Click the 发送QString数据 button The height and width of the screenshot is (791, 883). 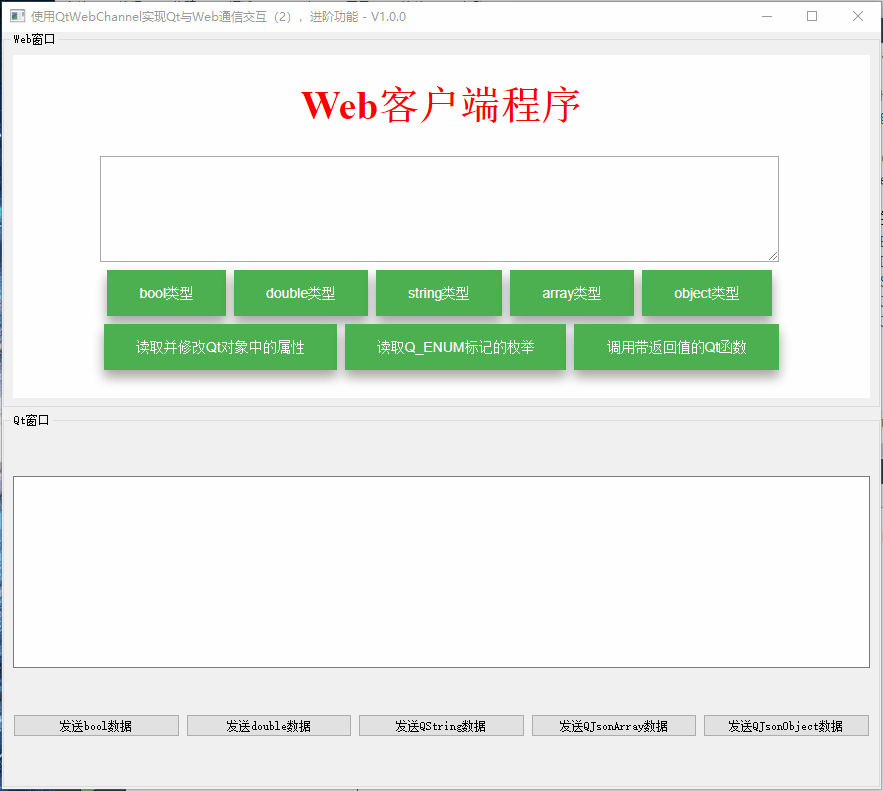[441, 725]
